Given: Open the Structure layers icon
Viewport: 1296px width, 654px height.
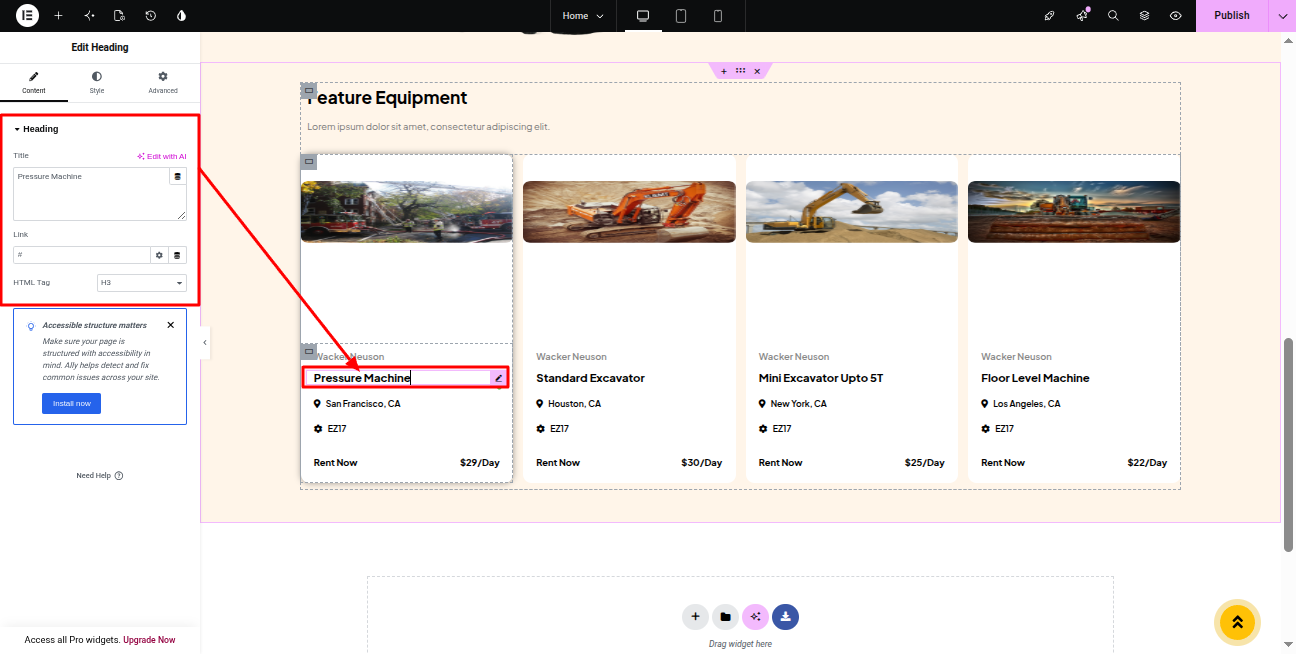Looking at the screenshot, I should click(x=1144, y=16).
